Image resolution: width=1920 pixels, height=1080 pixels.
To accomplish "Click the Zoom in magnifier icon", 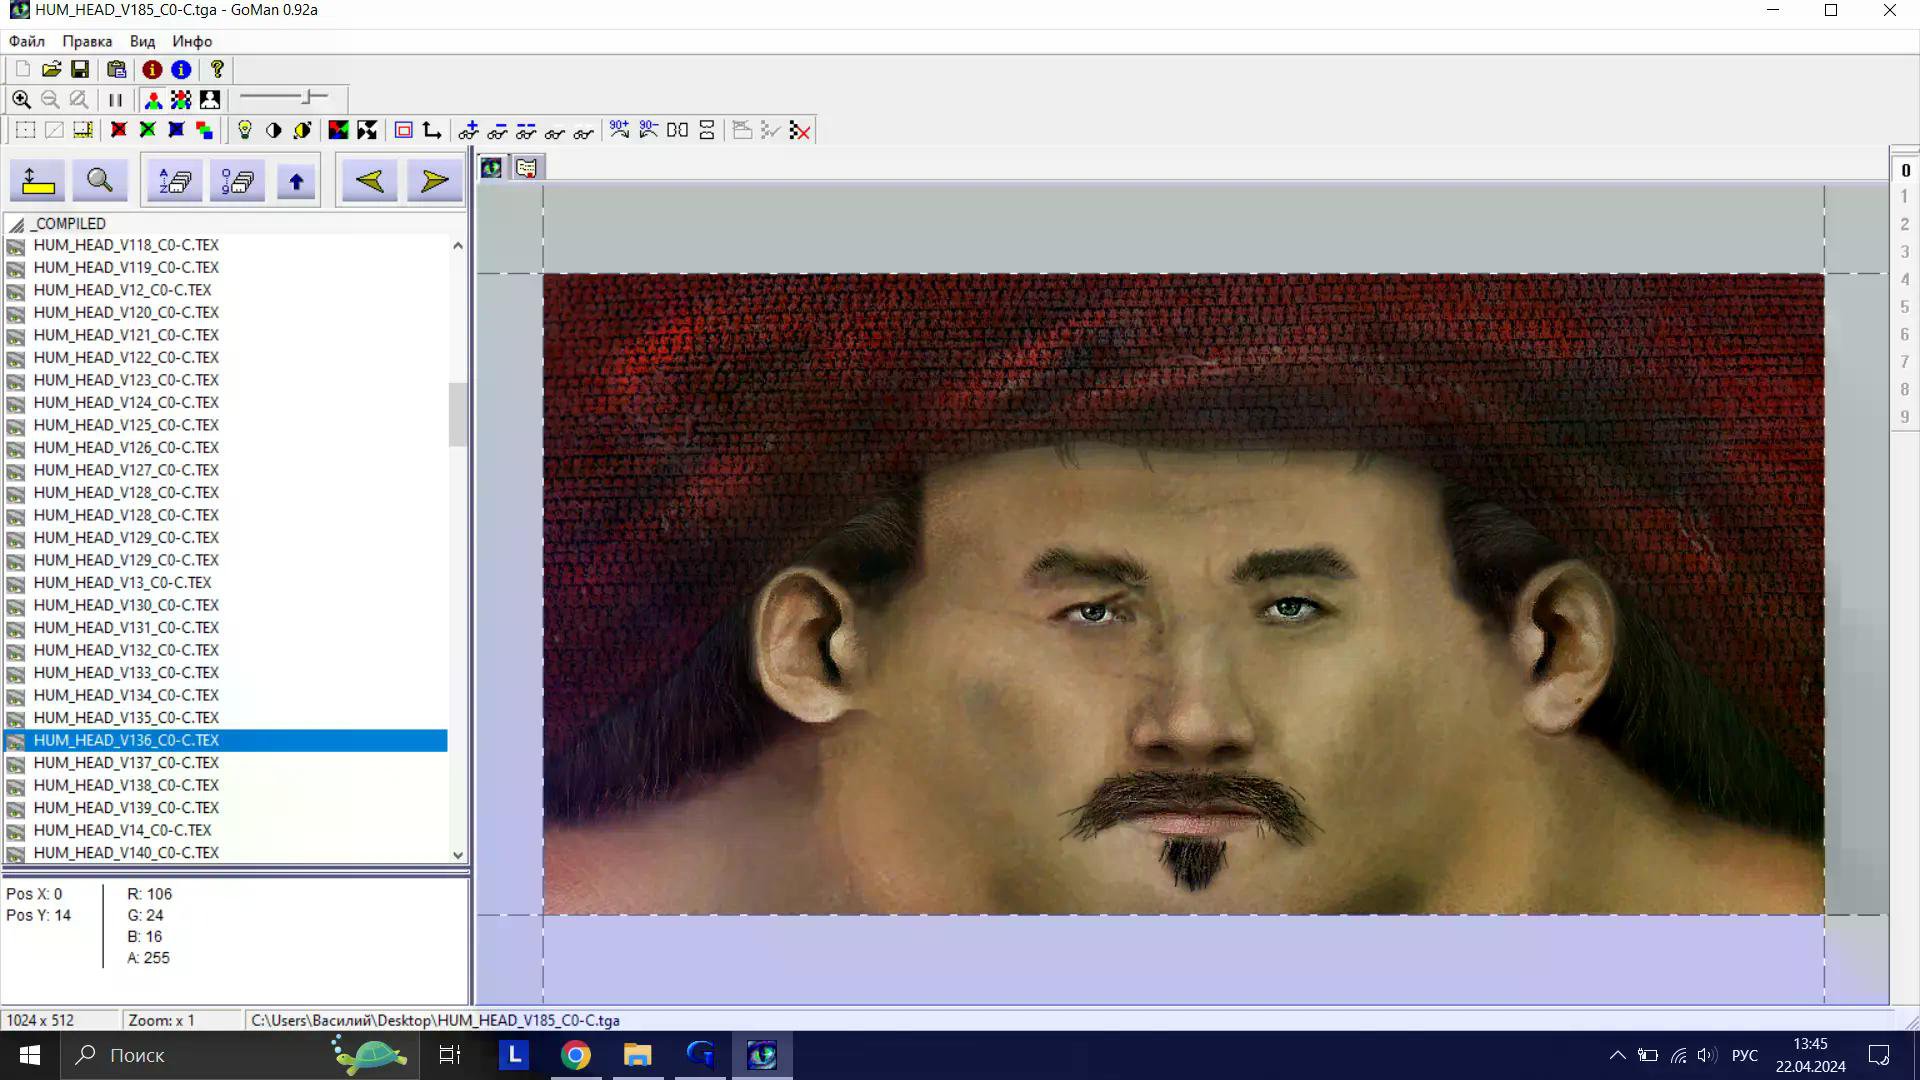I will point(21,100).
